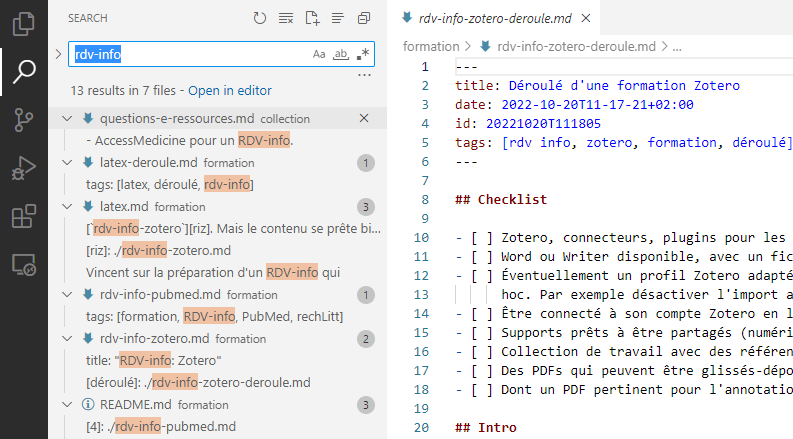793x439 pixels.
Task: Toggle Match Whole Word option
Action: pos(341,54)
